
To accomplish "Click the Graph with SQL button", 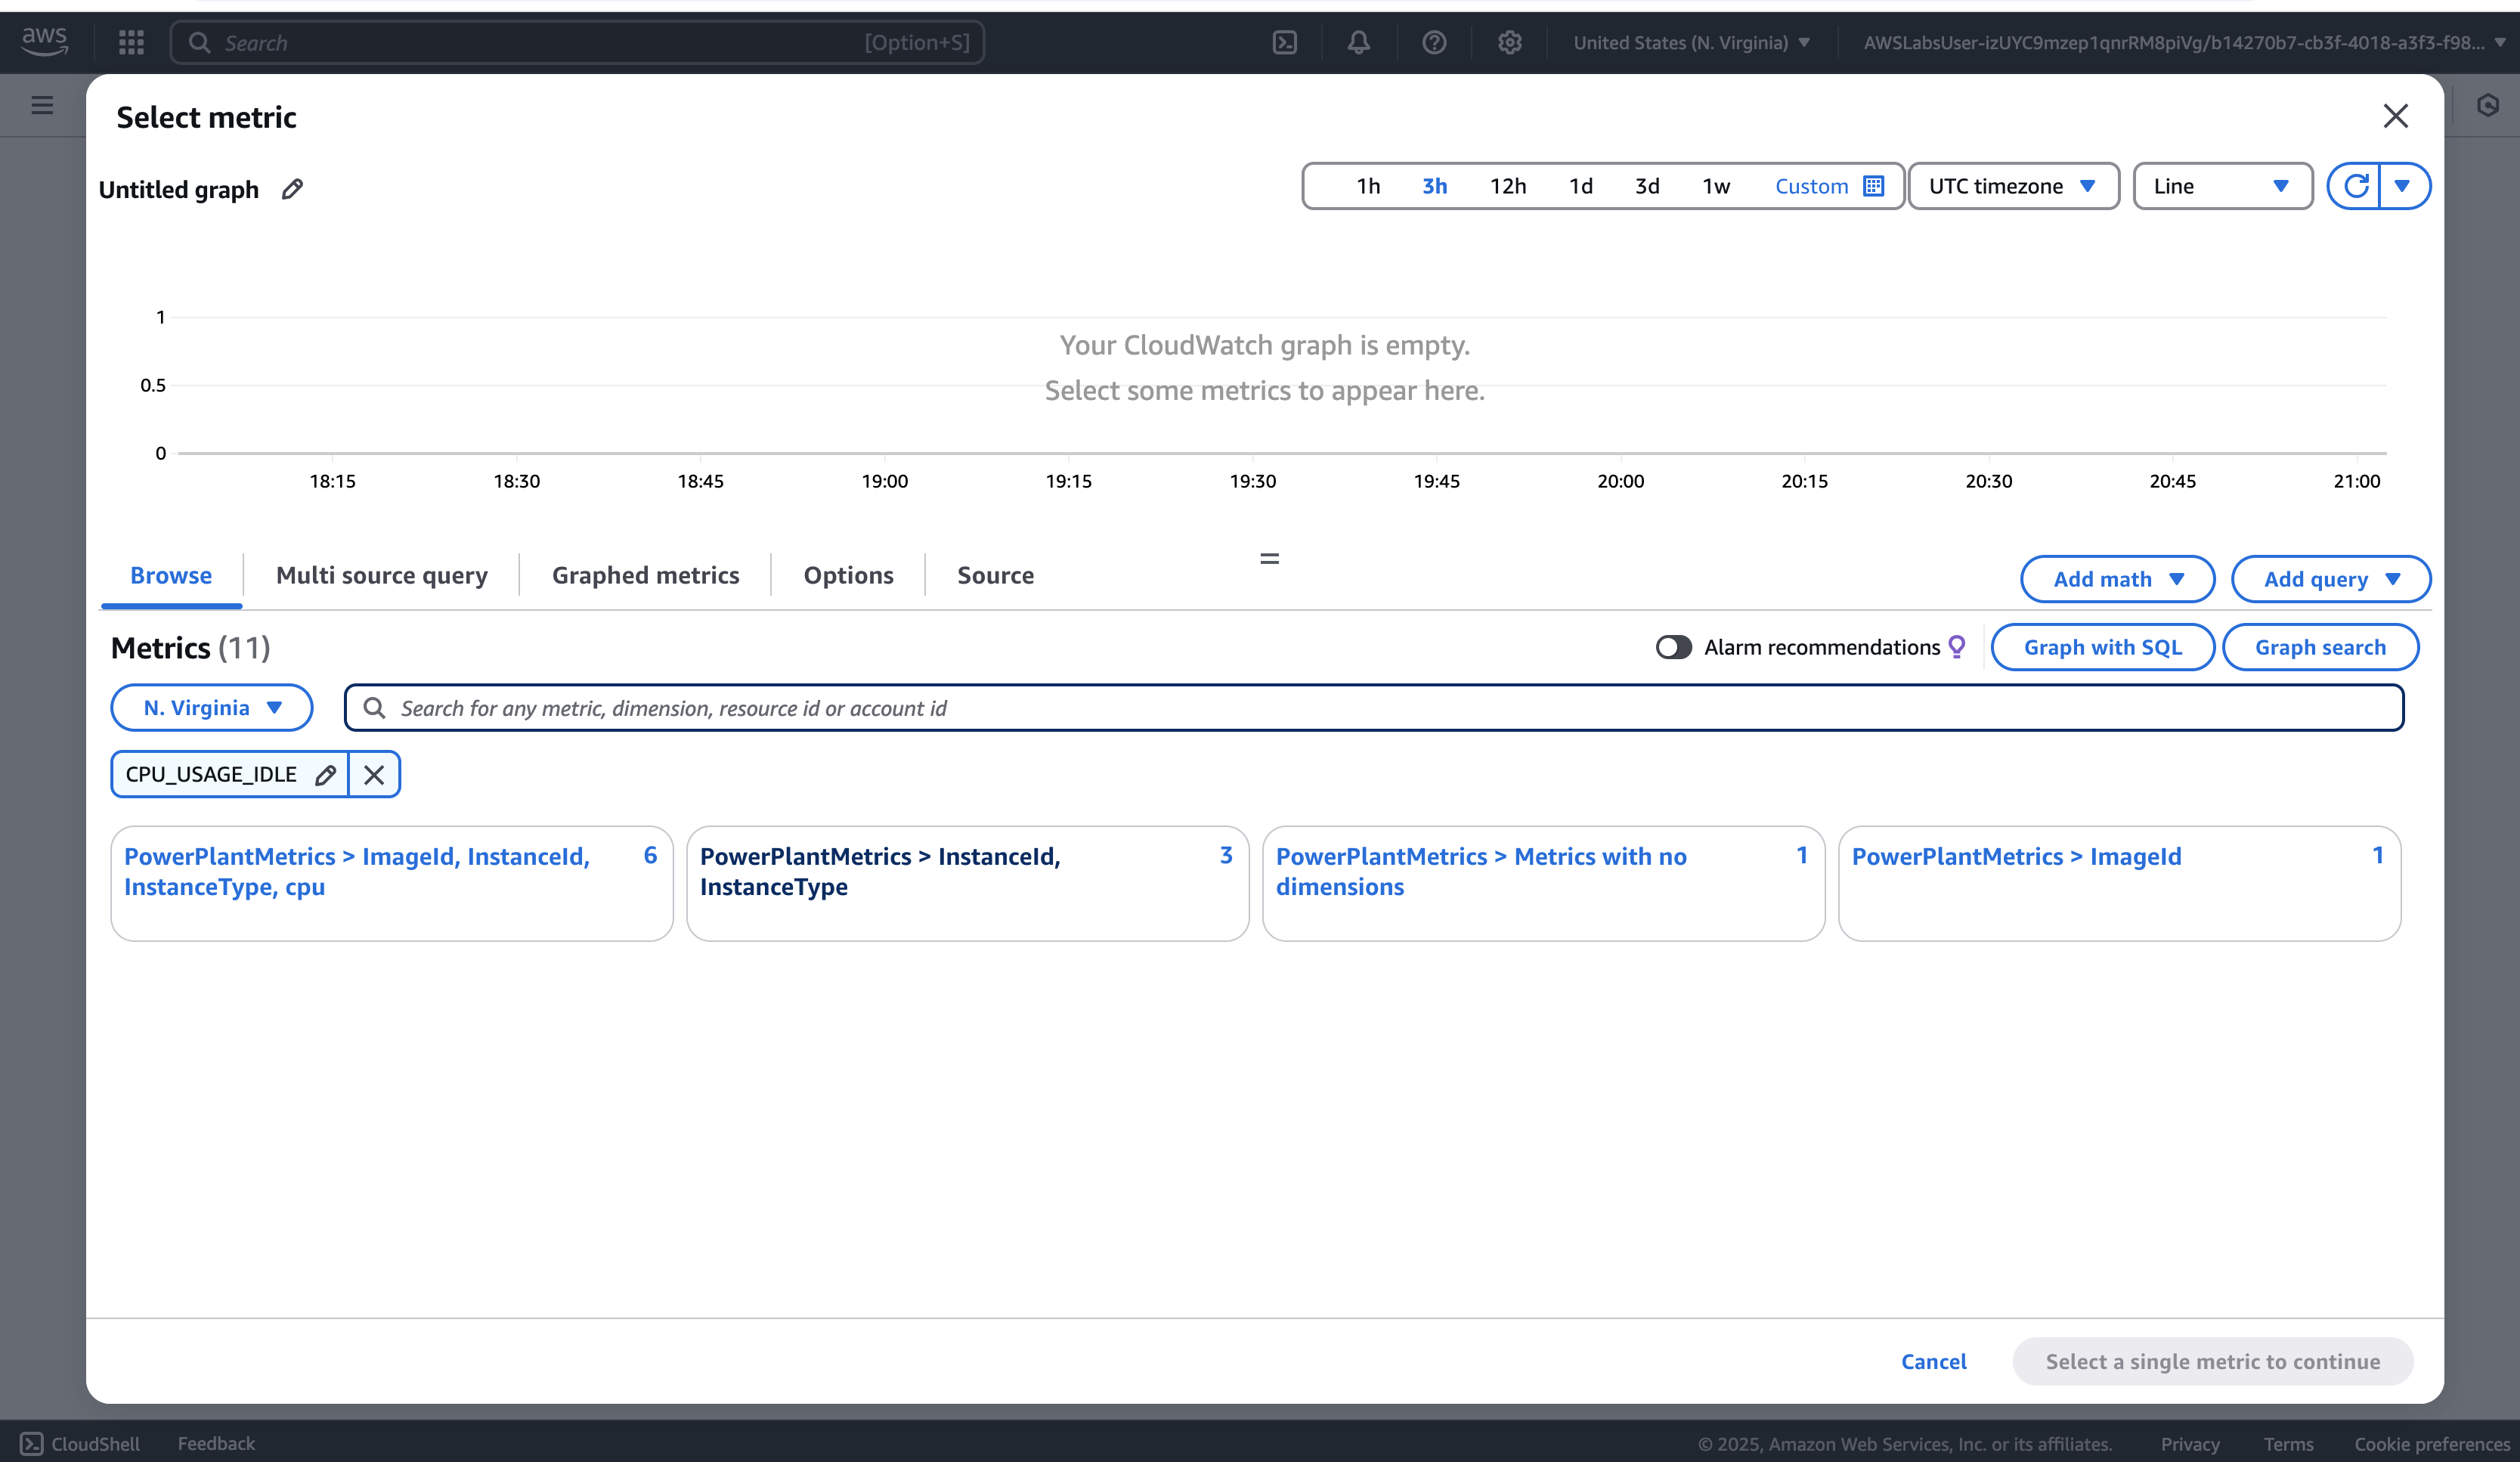I will pos(2102,647).
